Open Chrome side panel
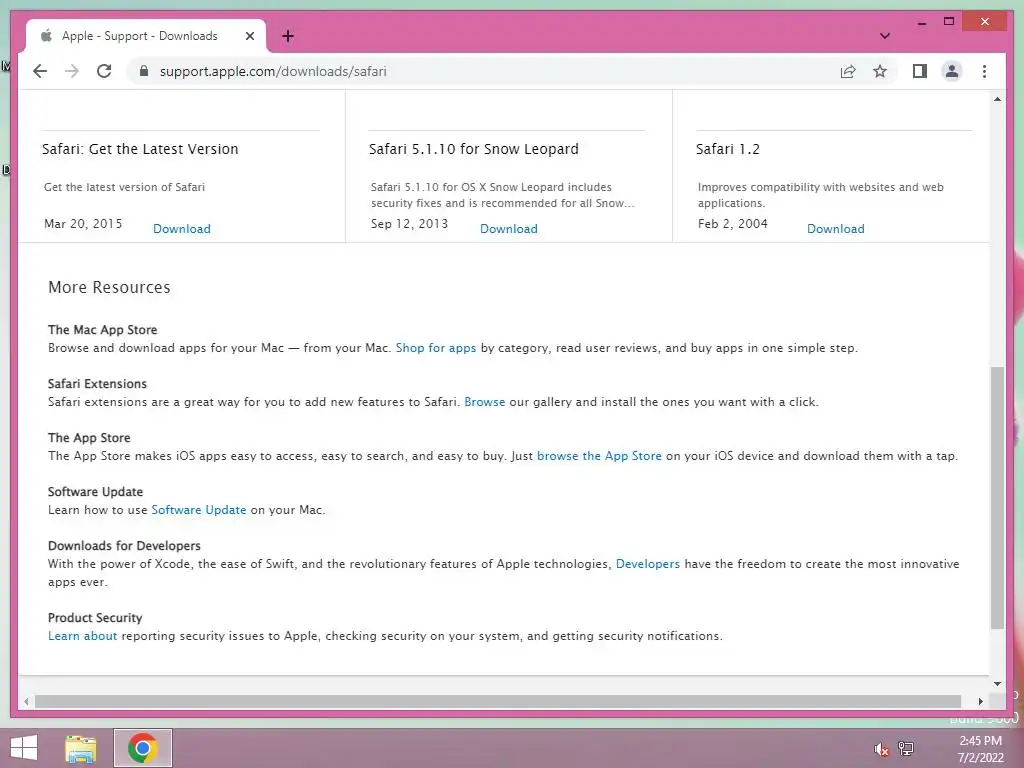Image resolution: width=1024 pixels, height=768 pixels. 920,71
